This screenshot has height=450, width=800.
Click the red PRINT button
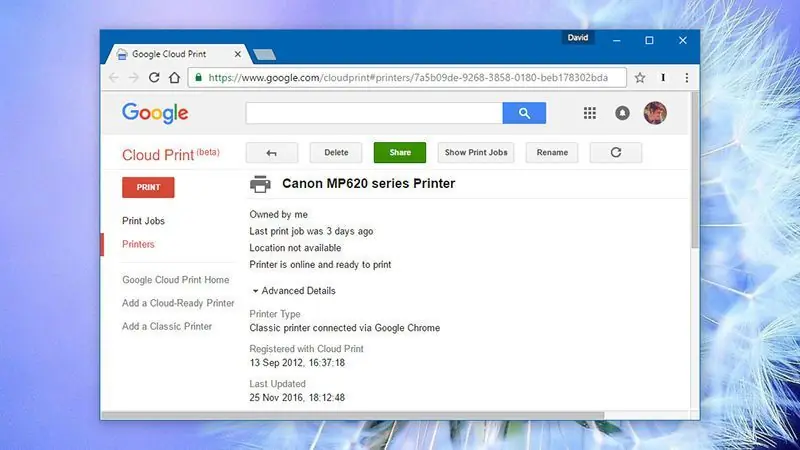point(148,187)
